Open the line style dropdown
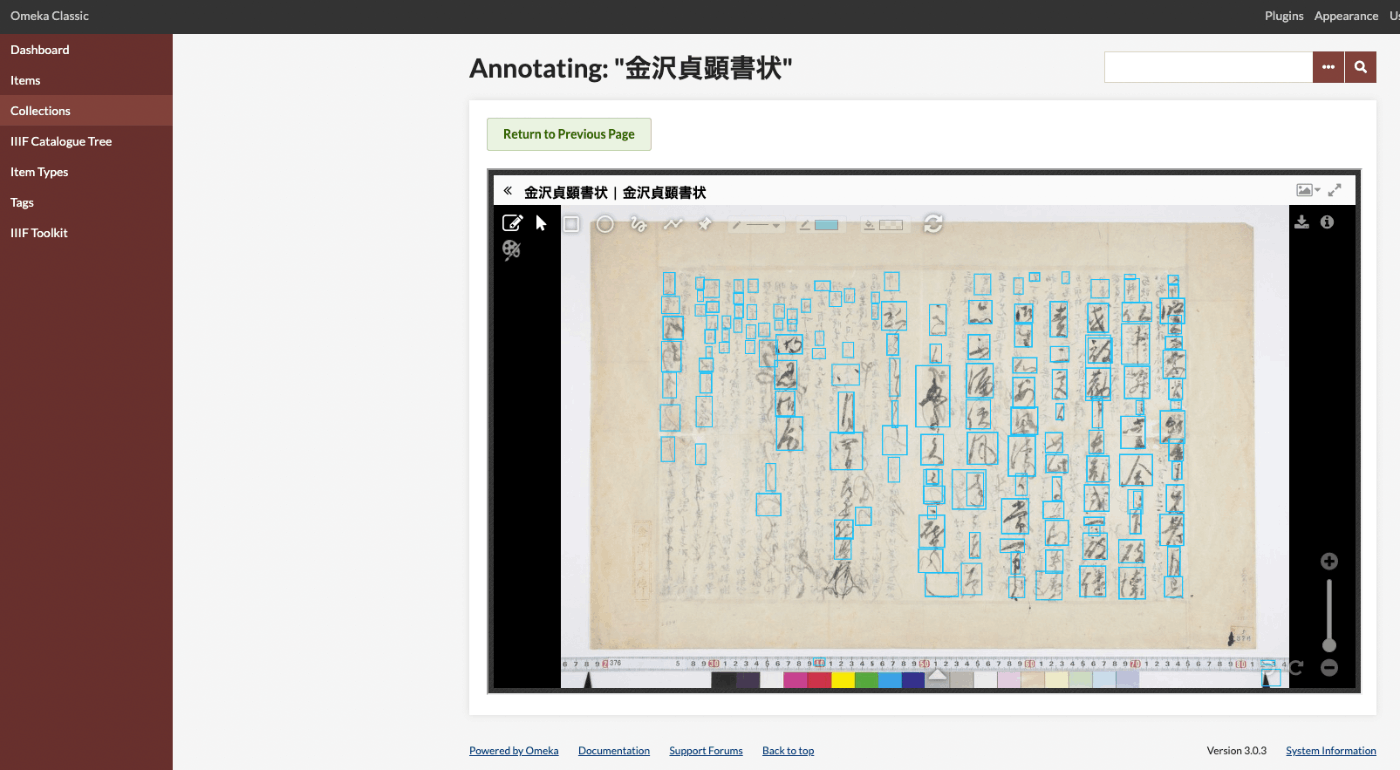The image size is (1400, 770). 756,225
